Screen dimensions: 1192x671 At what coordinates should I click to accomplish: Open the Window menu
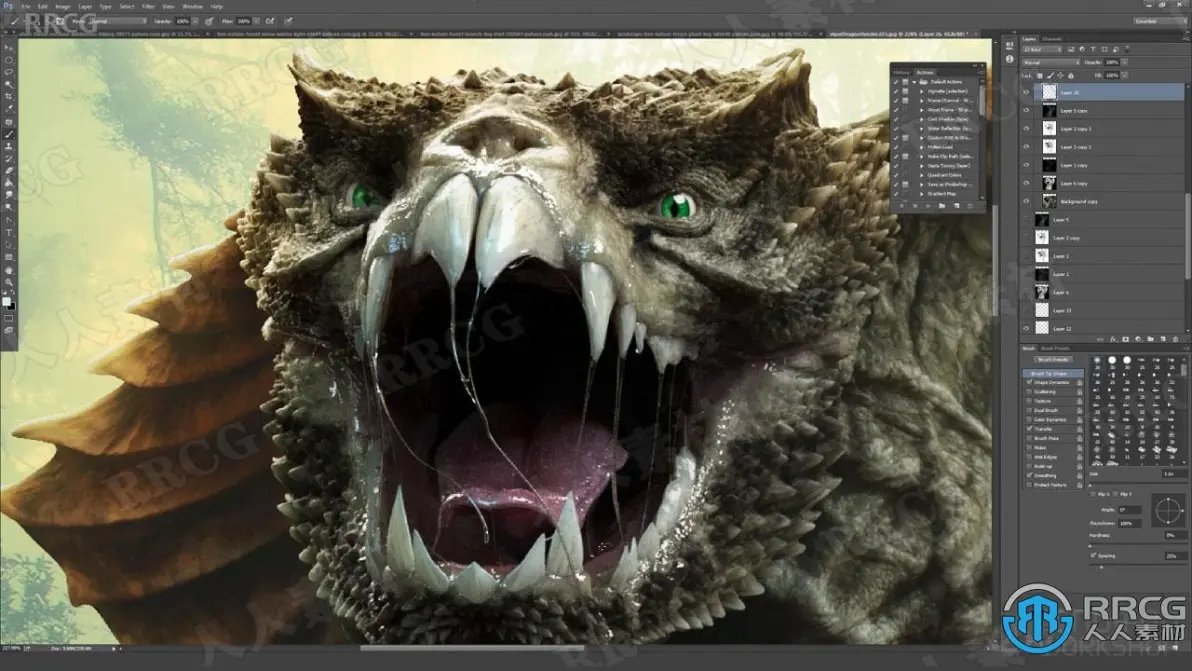(192, 6)
